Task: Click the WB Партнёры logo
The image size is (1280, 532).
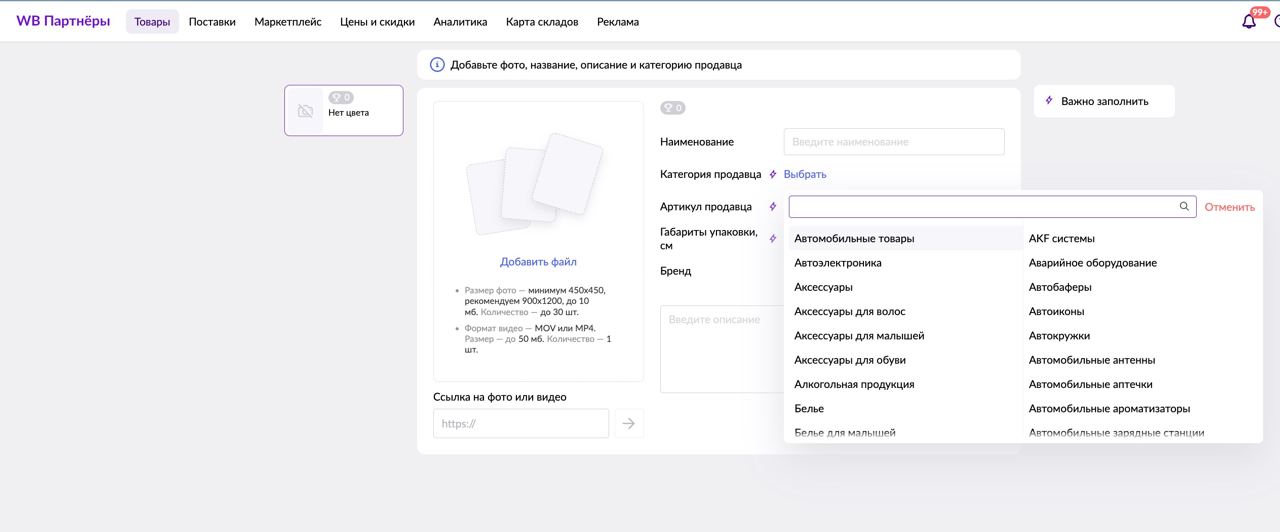Action: click(63, 21)
